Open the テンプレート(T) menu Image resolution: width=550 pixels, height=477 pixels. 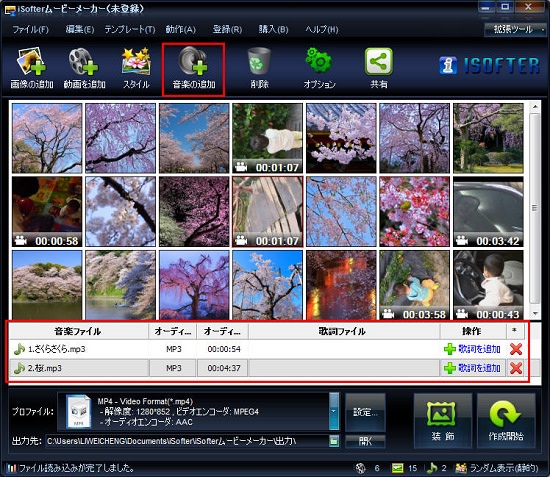click(130, 29)
